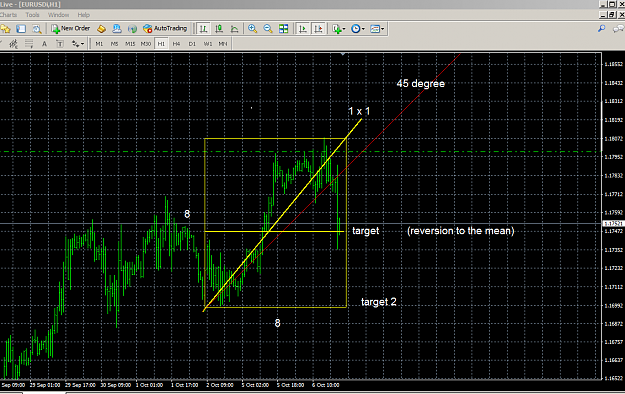
Task: Select the M1 timeframe
Action: (x=99, y=44)
